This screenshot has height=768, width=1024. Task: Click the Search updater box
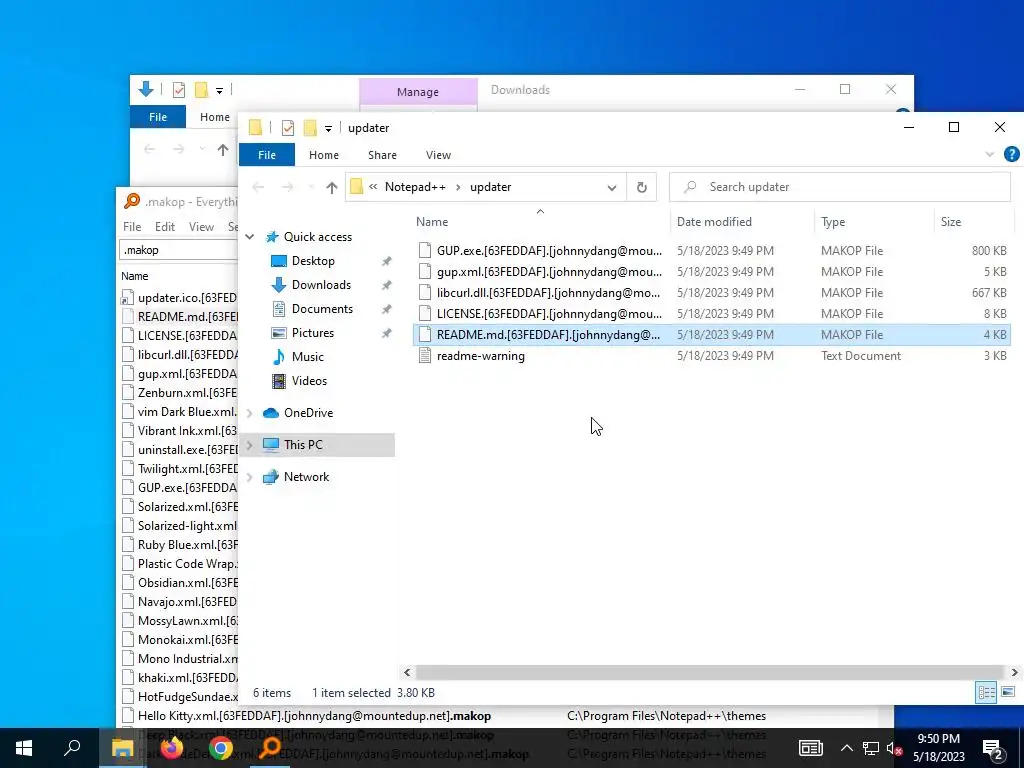840,187
